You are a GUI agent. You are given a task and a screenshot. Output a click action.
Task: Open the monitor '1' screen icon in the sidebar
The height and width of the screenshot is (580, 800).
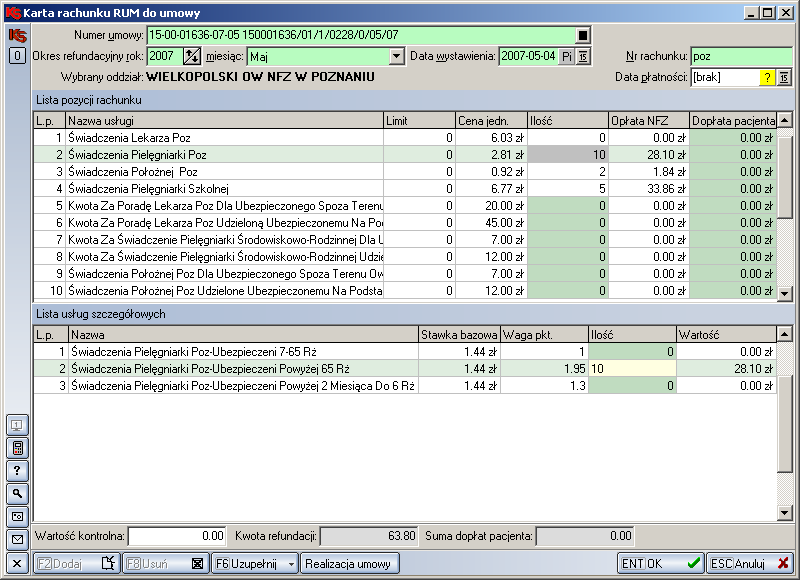17,425
